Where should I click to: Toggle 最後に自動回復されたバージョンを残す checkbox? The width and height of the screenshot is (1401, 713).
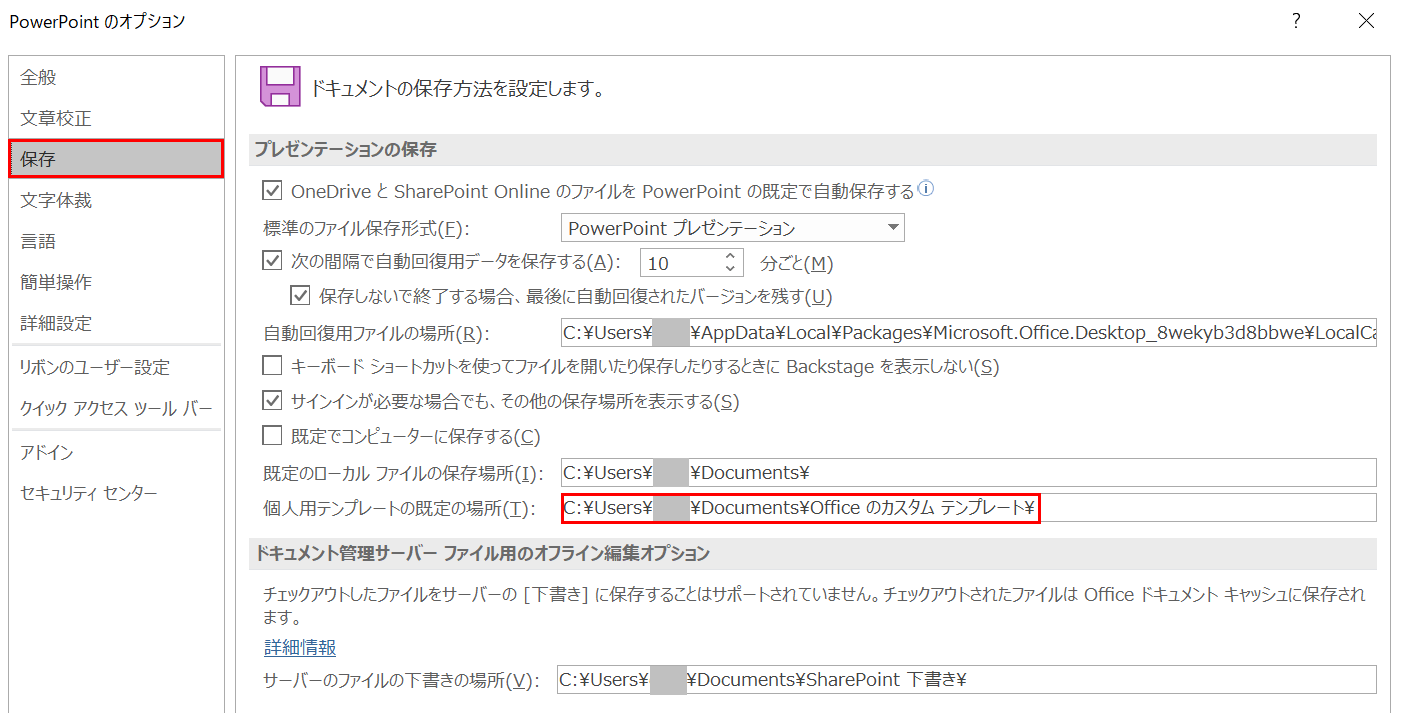click(300, 295)
